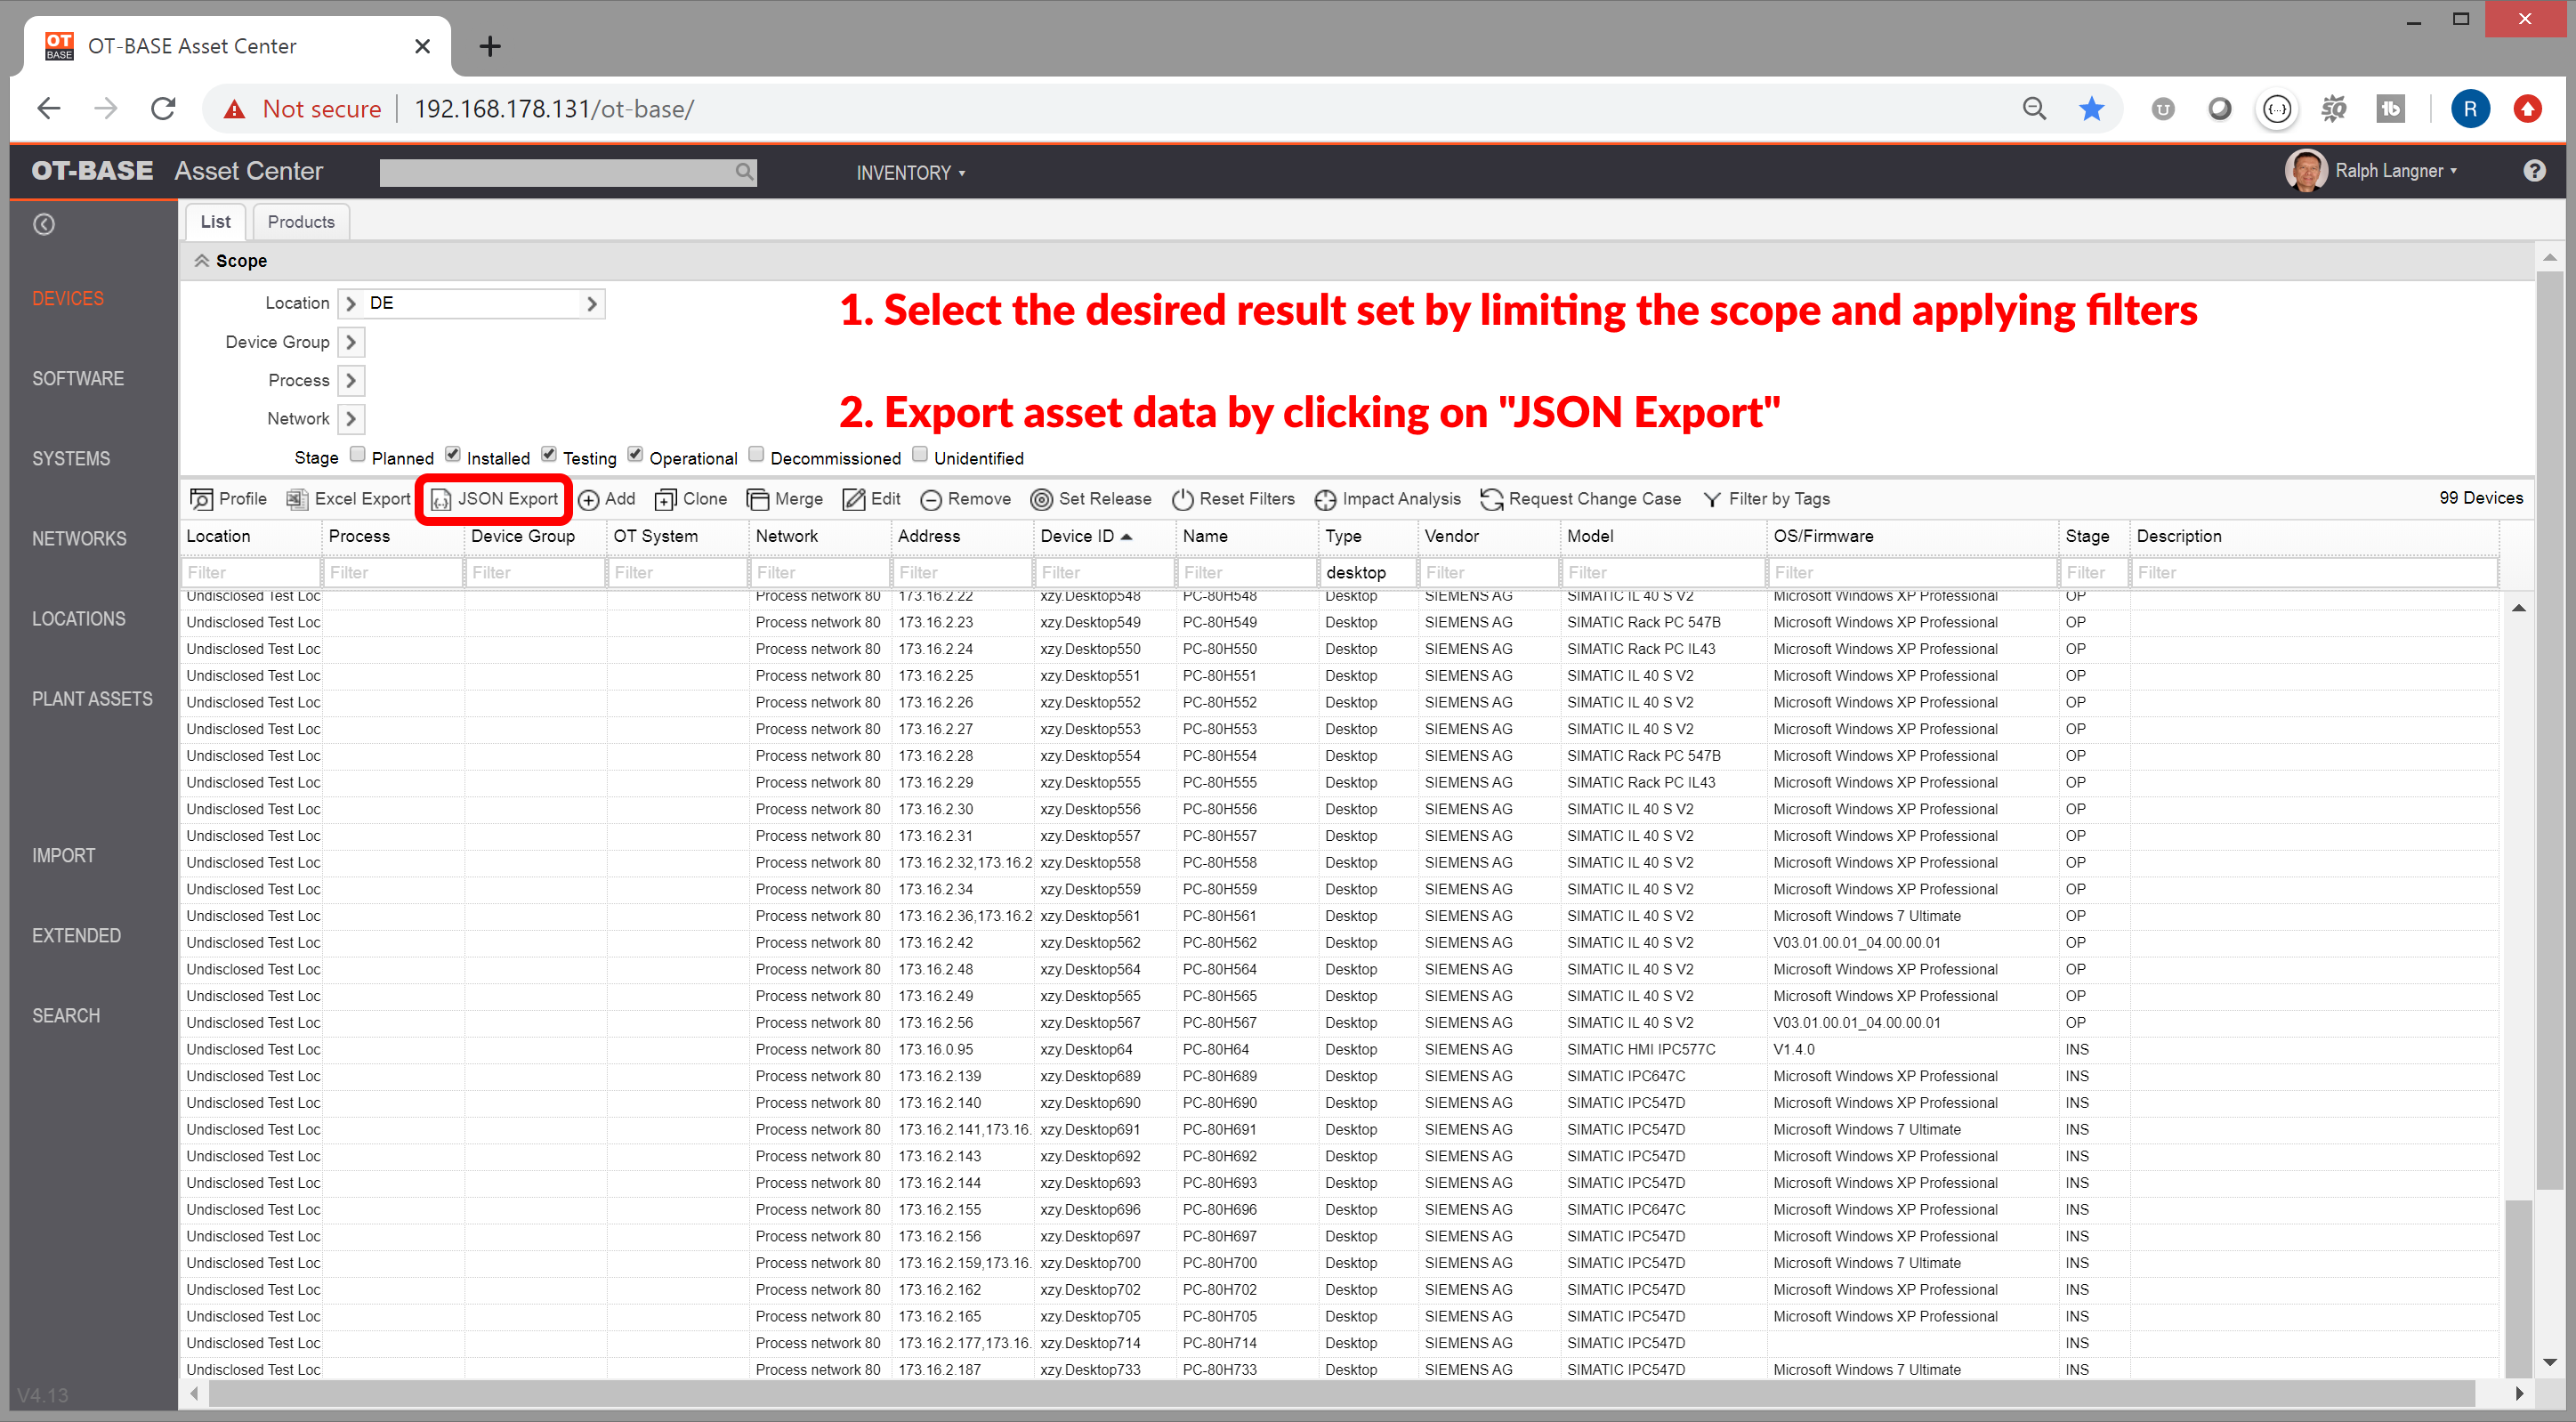Screen dimensions: 2576x1422
Task: Add a new device
Action: coord(607,498)
